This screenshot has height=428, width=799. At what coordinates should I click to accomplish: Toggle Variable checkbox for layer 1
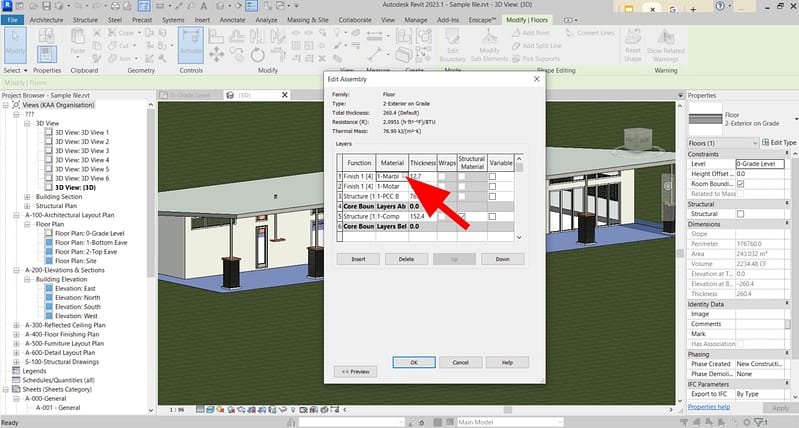point(492,176)
